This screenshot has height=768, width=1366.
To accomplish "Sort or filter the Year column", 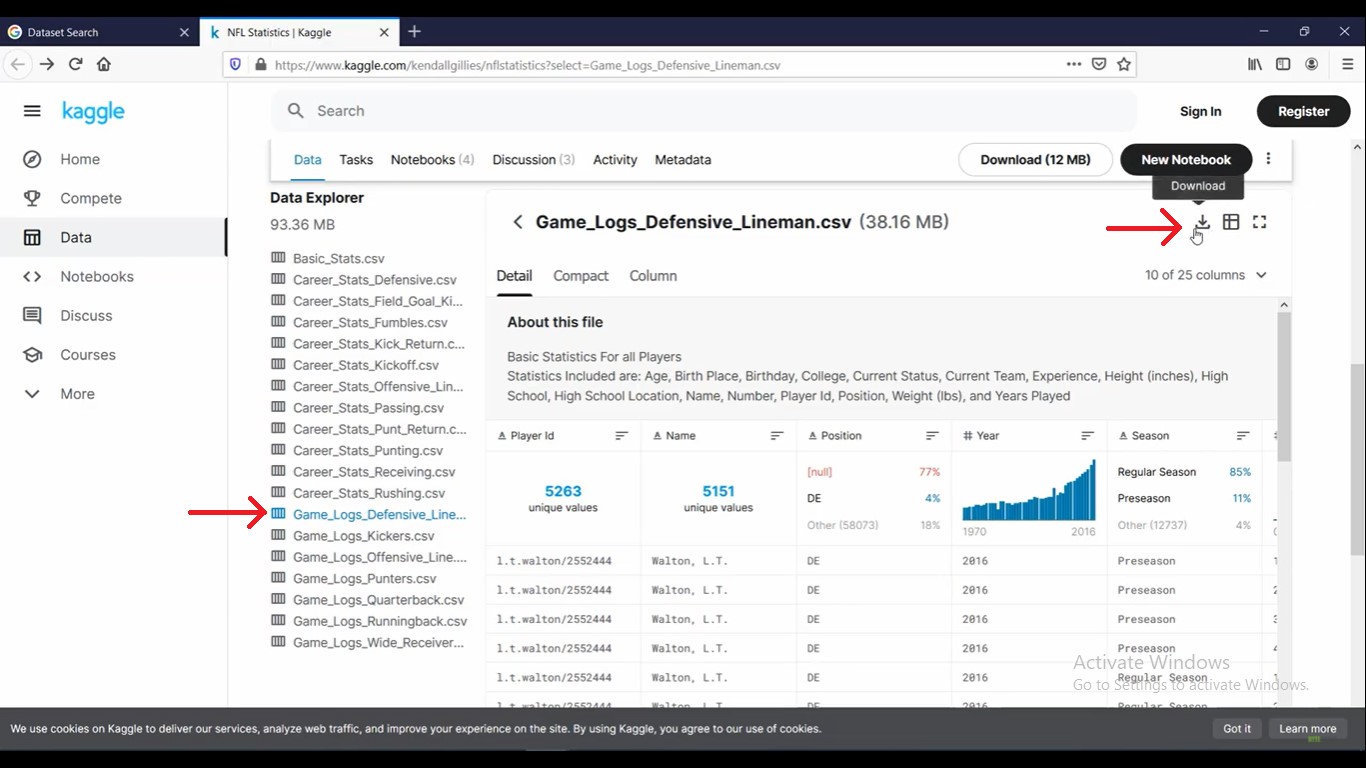I will 1088,436.
